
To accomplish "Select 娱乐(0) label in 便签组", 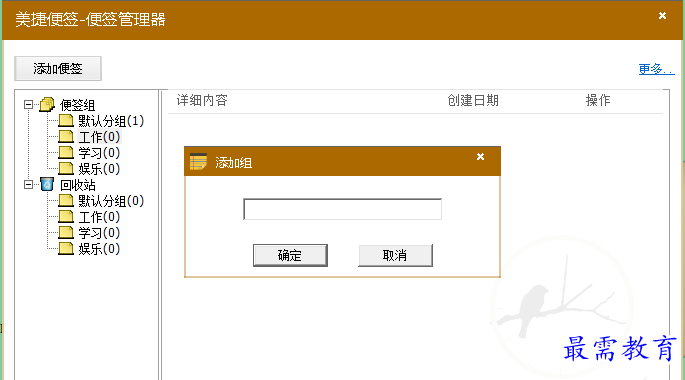I will pos(99,169).
